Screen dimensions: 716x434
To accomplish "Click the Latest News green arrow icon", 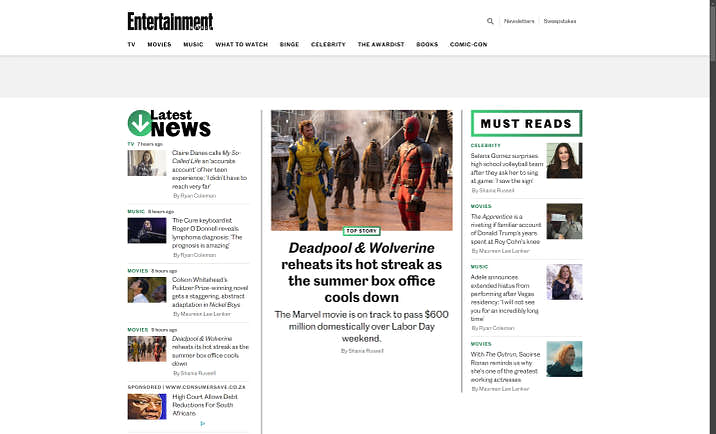I will pos(139,123).
